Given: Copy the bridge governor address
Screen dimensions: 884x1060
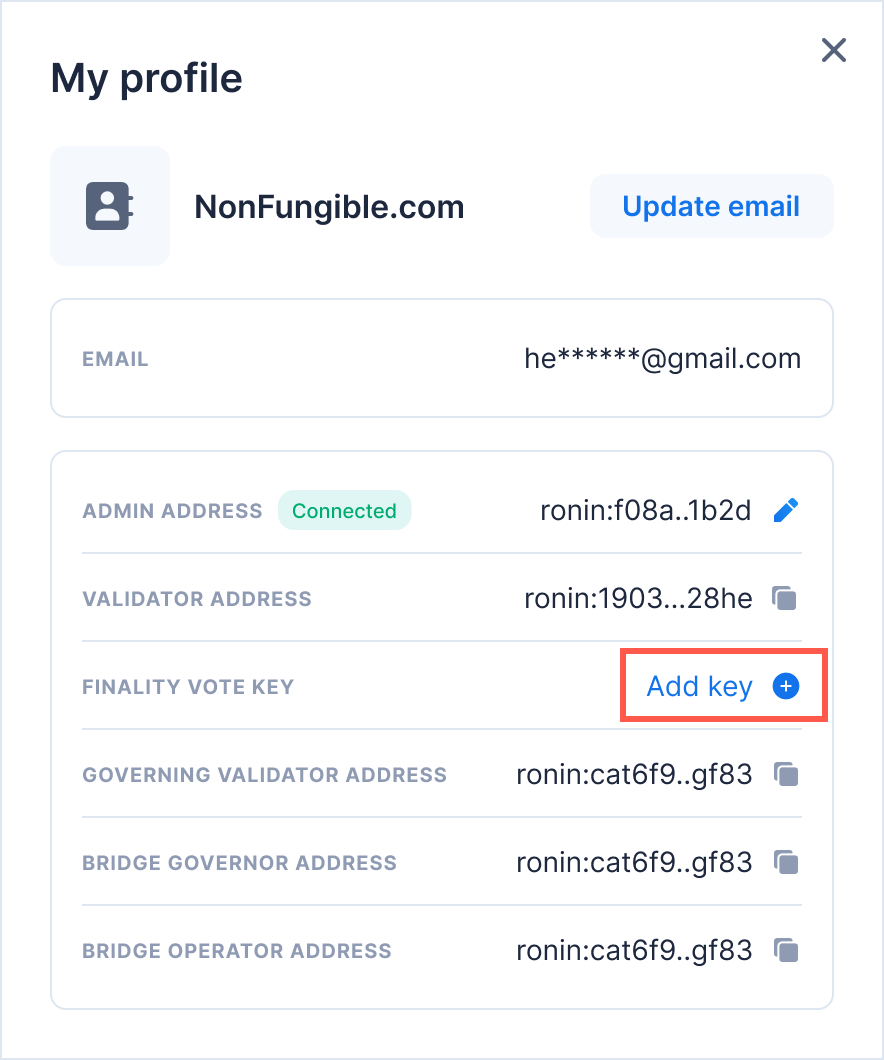Looking at the screenshot, I should point(786,863).
